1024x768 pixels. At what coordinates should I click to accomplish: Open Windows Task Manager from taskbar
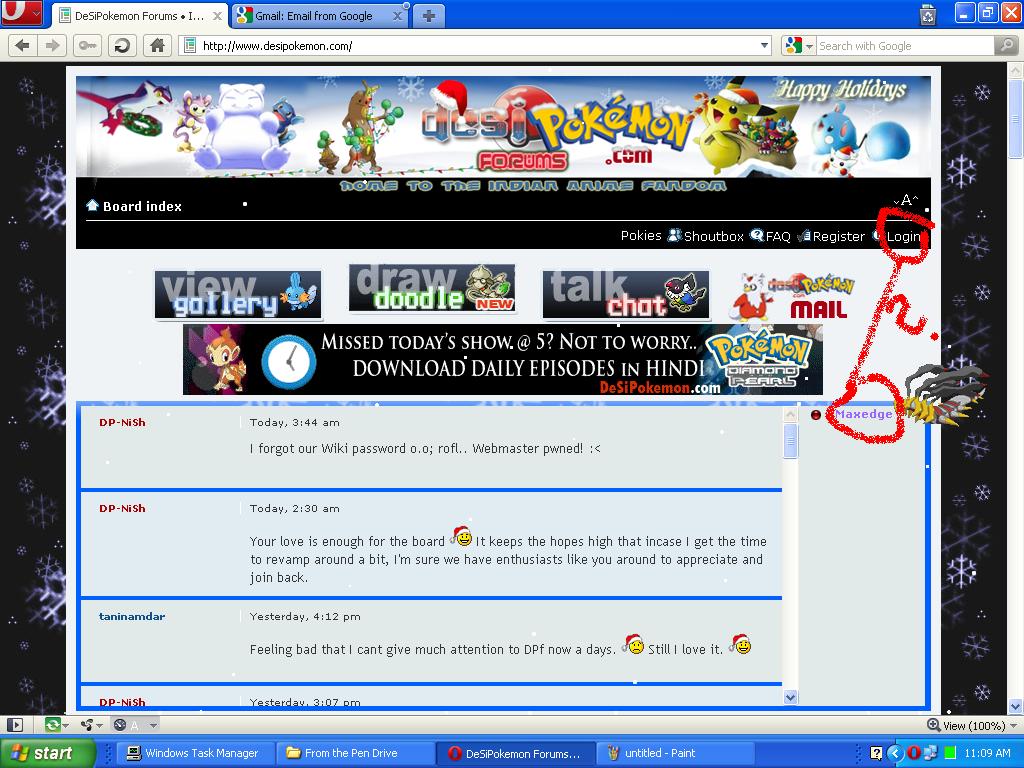click(192, 753)
